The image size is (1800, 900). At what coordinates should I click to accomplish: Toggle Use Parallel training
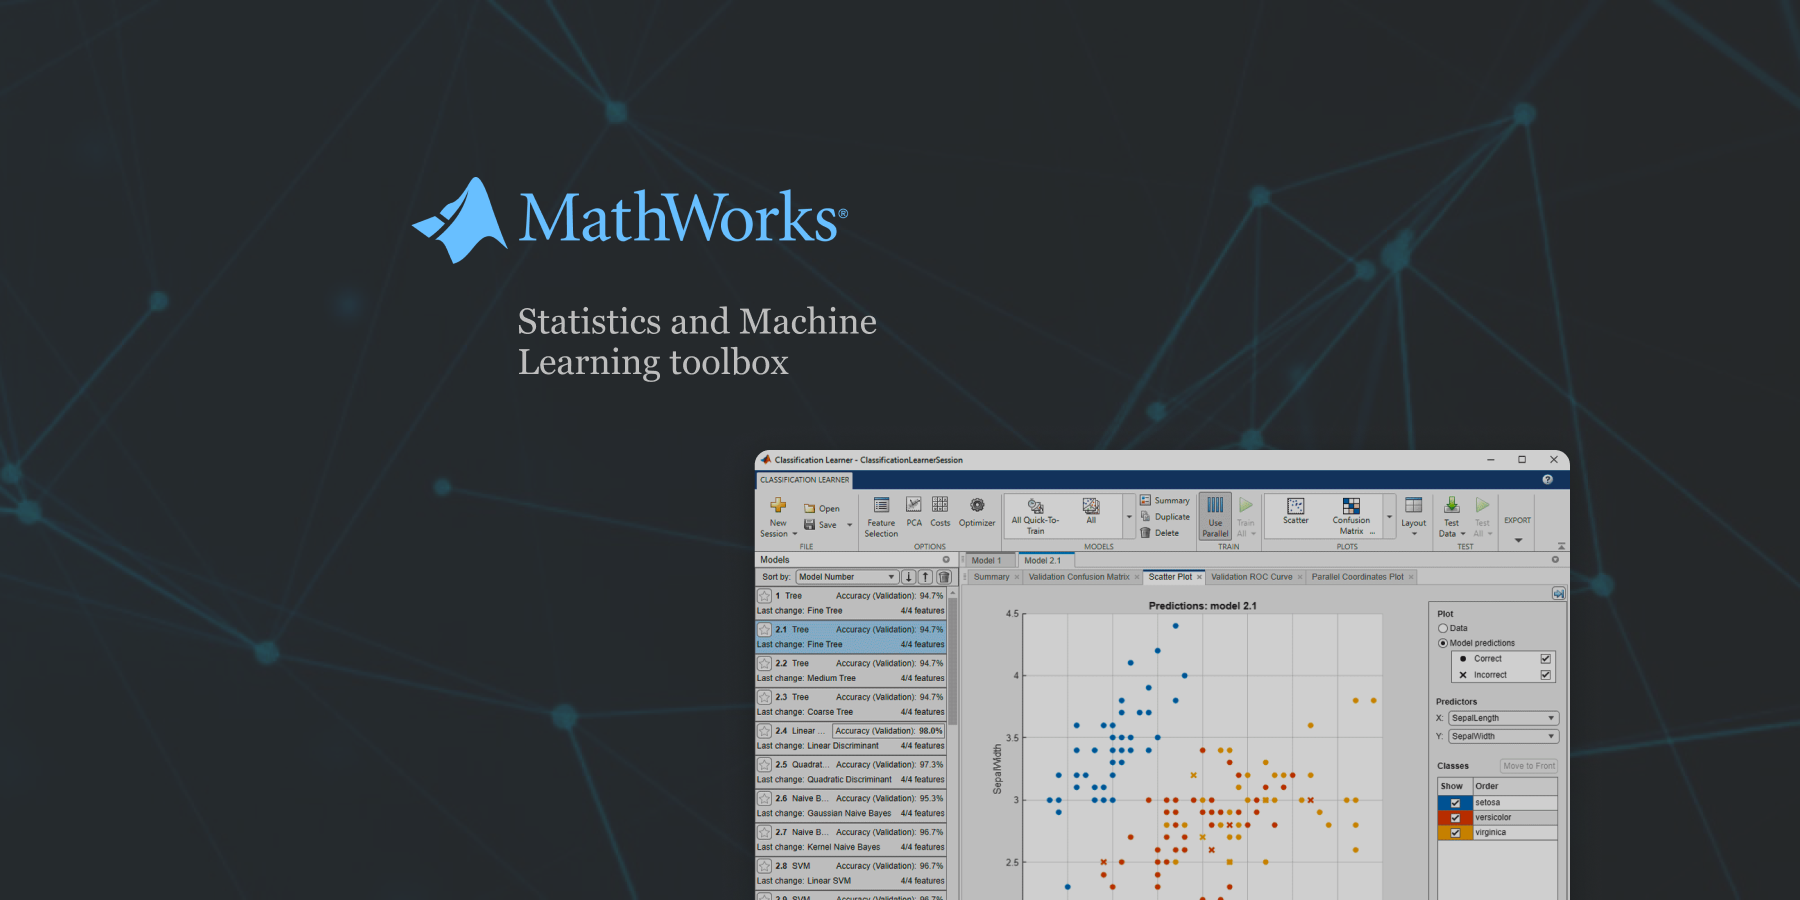pos(1215,517)
